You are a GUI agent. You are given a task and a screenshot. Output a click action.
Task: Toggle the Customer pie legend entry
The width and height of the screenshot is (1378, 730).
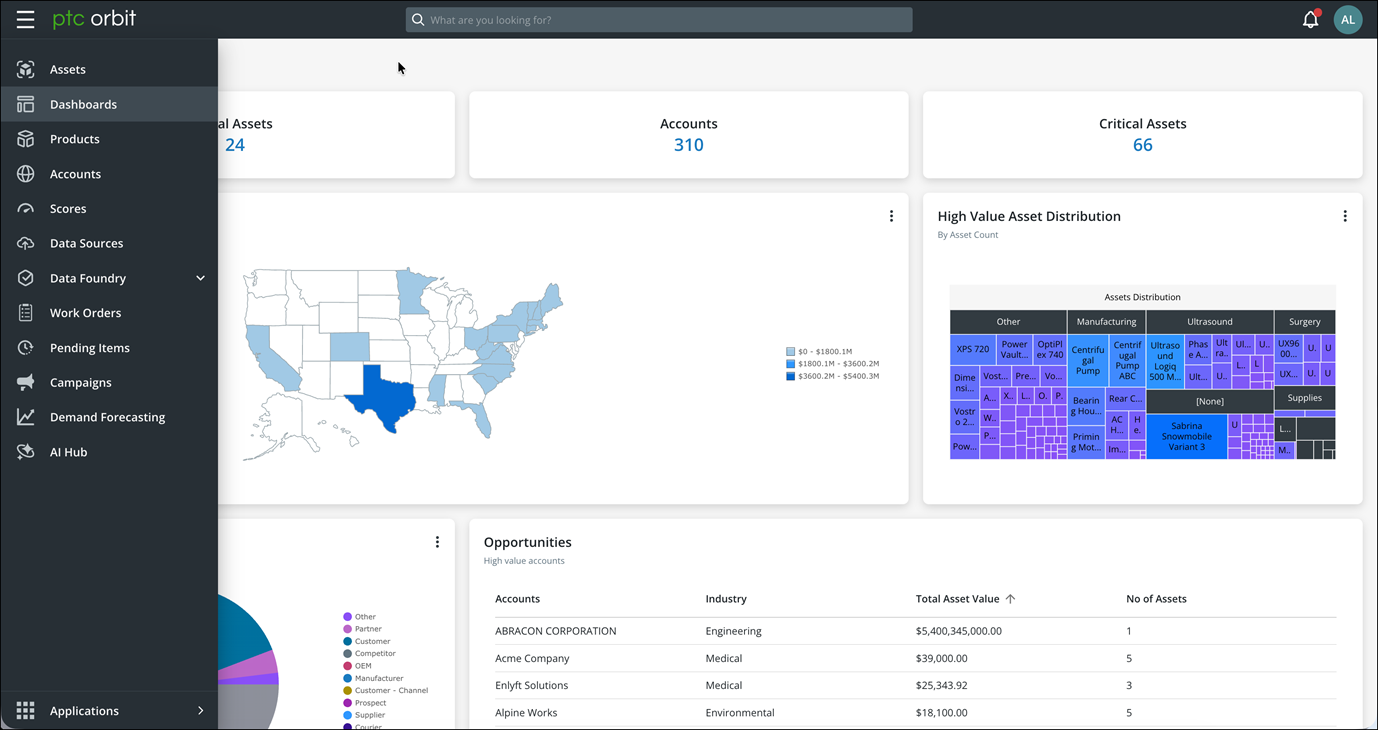click(366, 641)
